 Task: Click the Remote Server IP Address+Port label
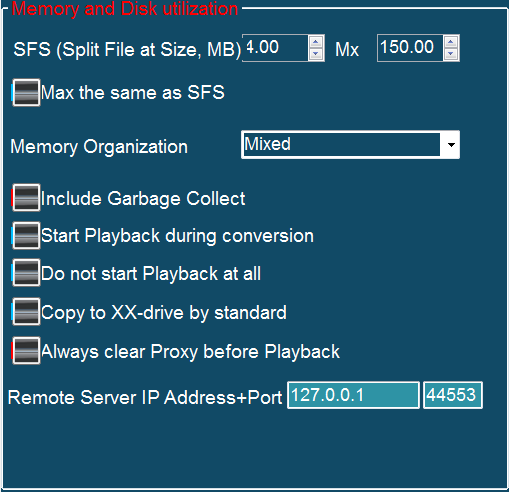coord(145,398)
